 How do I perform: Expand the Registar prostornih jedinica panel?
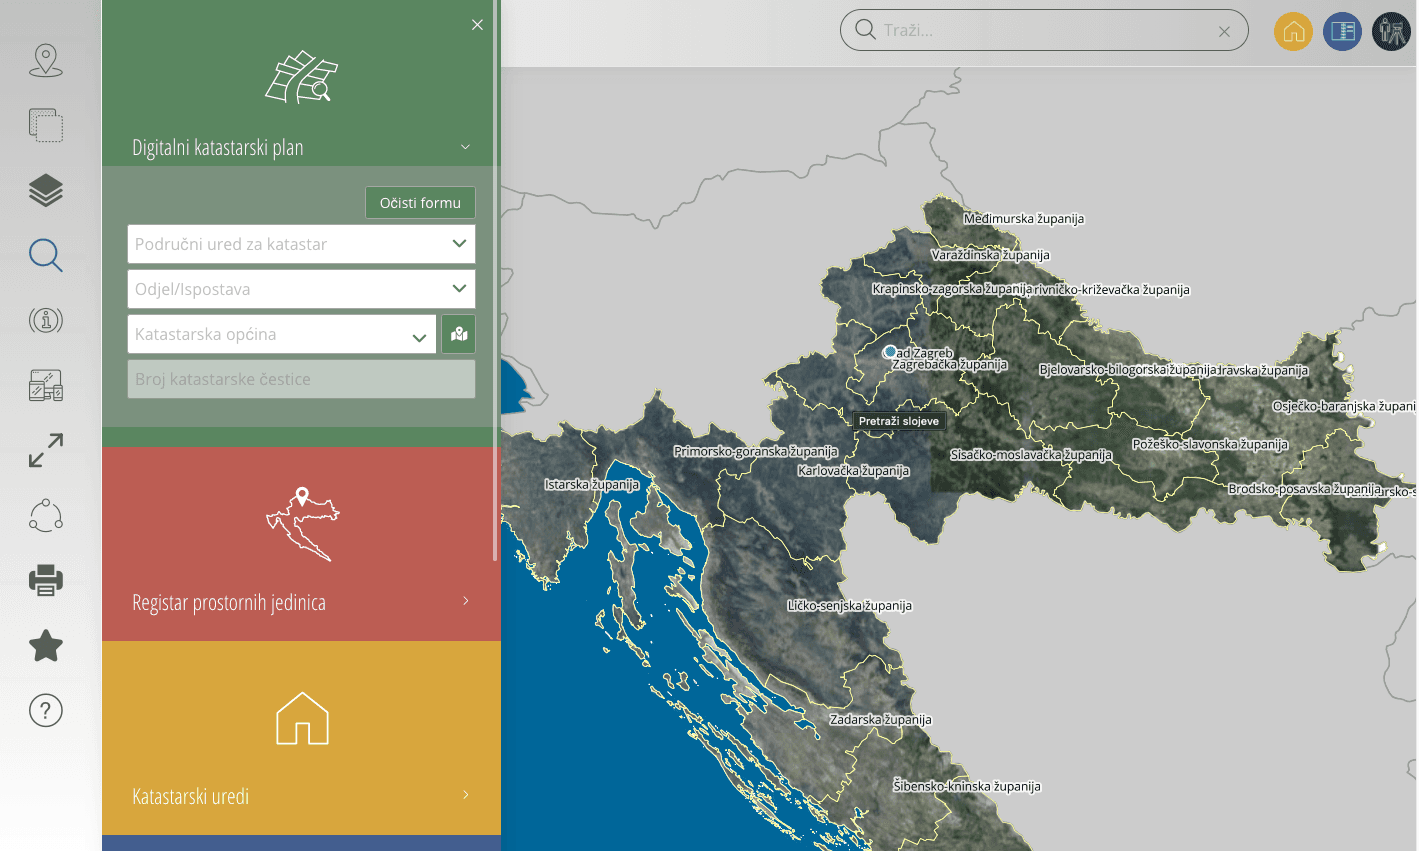click(x=300, y=601)
